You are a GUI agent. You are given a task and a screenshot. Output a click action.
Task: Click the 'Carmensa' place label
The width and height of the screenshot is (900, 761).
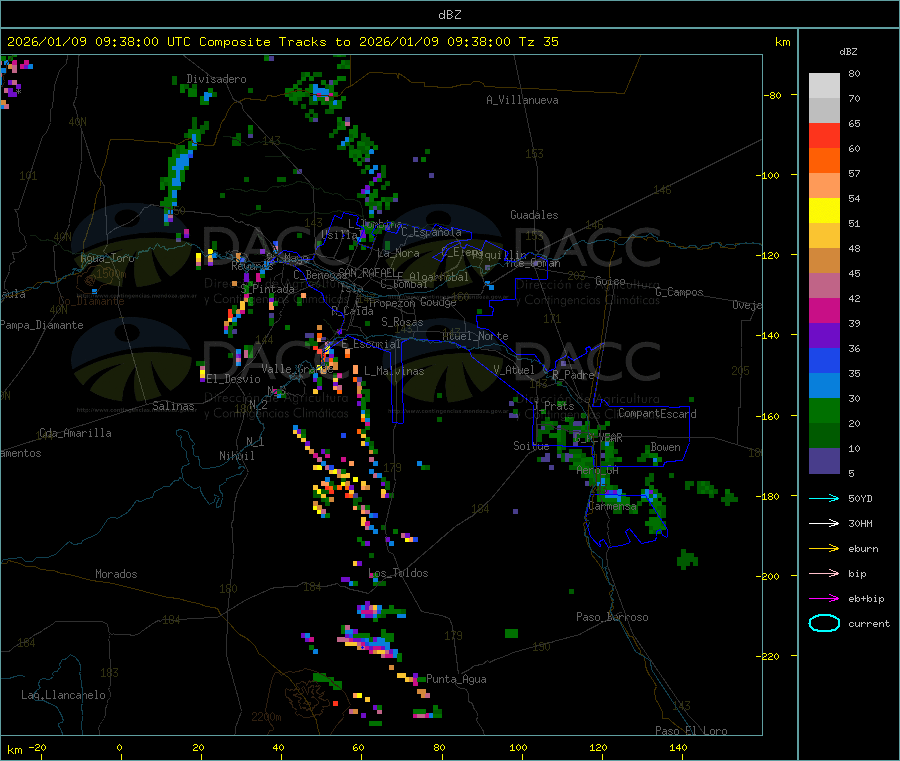click(612, 507)
